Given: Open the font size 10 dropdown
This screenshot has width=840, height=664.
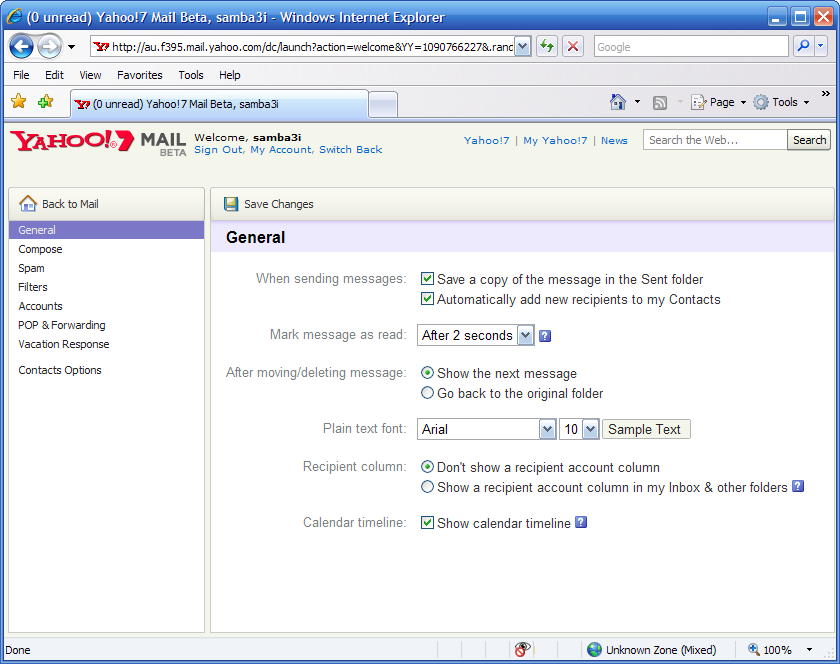Looking at the screenshot, I should click(589, 429).
